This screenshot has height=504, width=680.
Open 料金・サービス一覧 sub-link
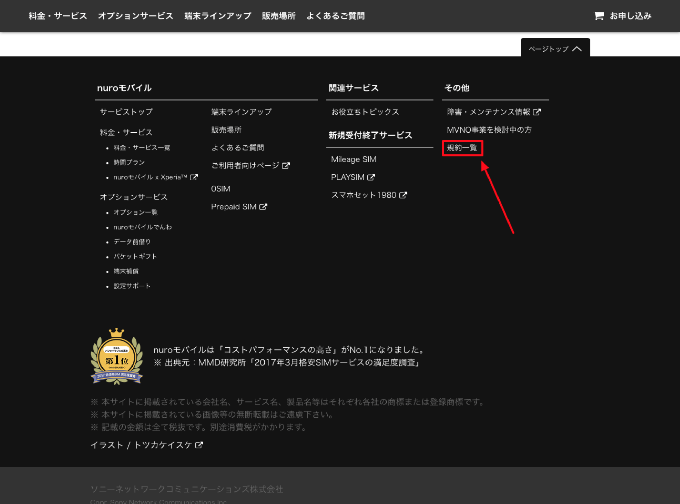coord(142,148)
